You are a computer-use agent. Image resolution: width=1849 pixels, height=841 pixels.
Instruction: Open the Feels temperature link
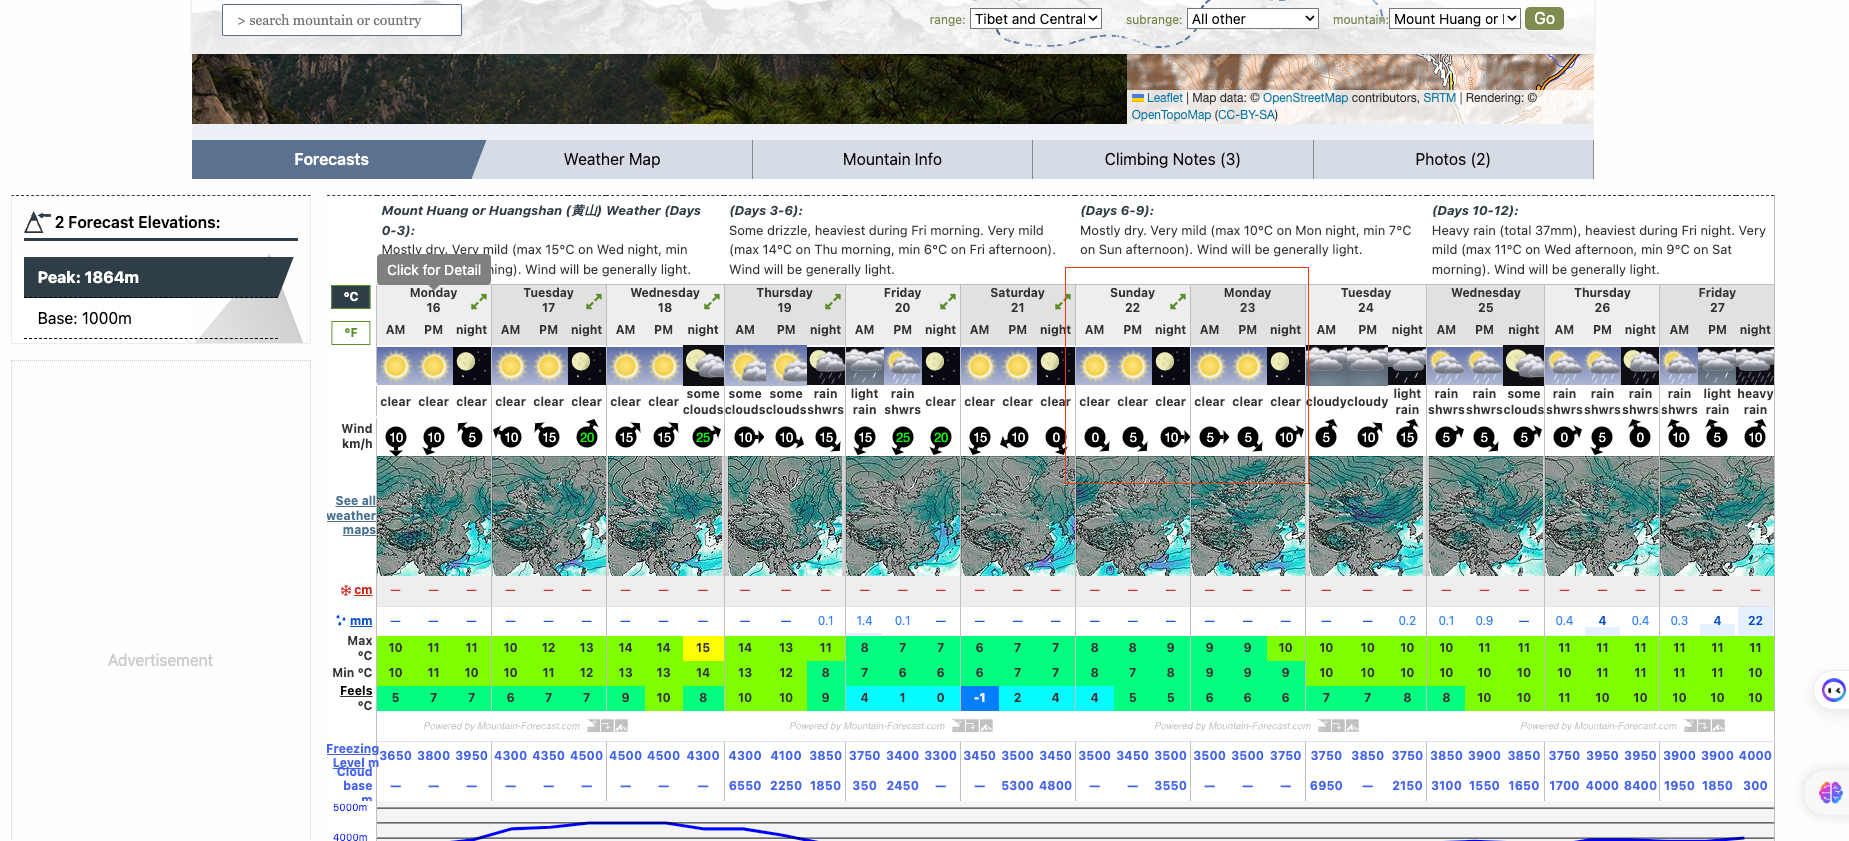point(355,690)
